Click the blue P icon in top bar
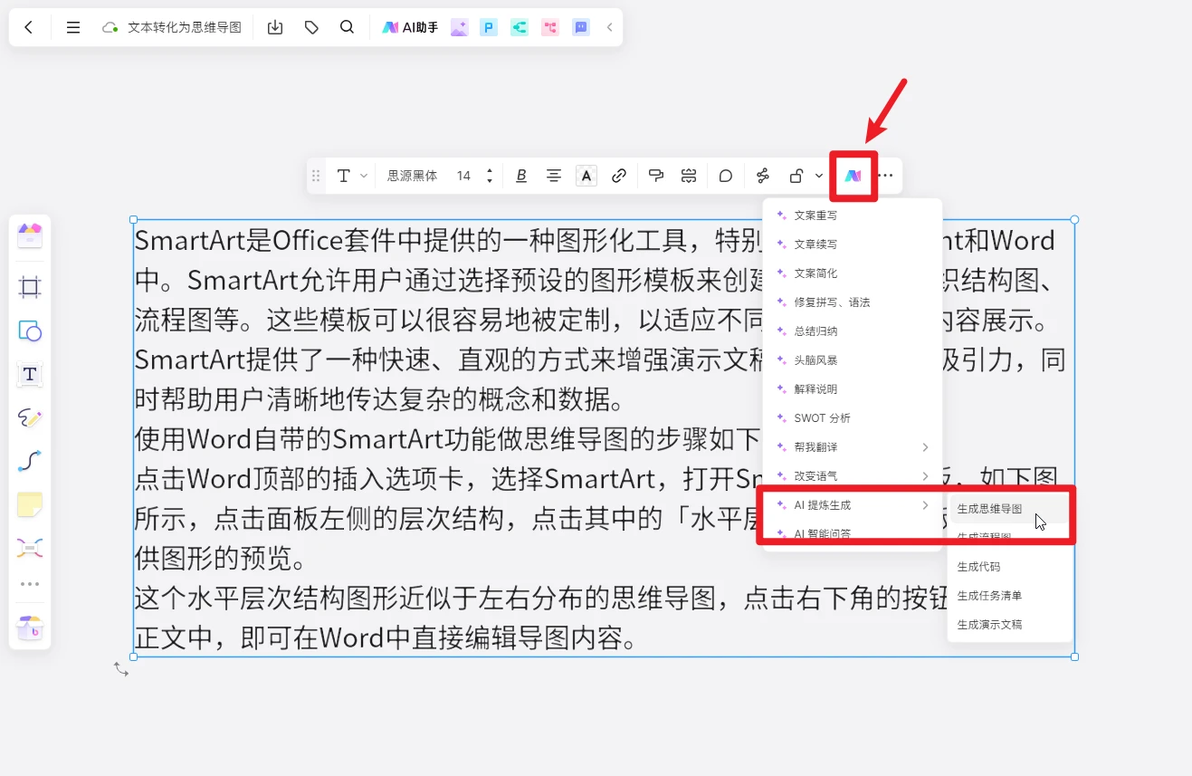1192x776 pixels. pos(489,27)
